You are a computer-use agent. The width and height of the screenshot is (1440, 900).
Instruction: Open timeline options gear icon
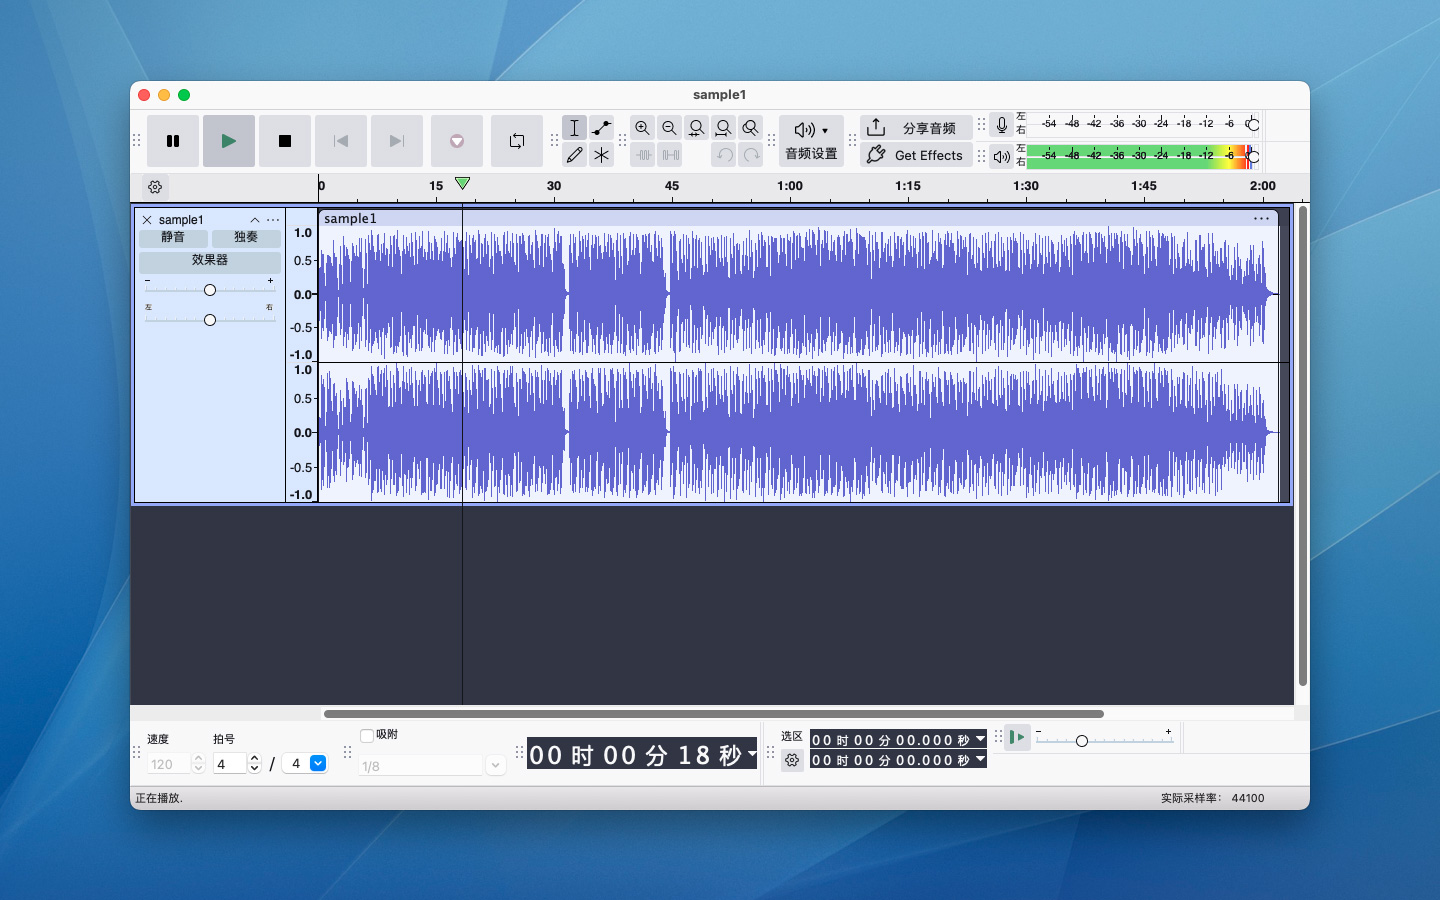(155, 187)
